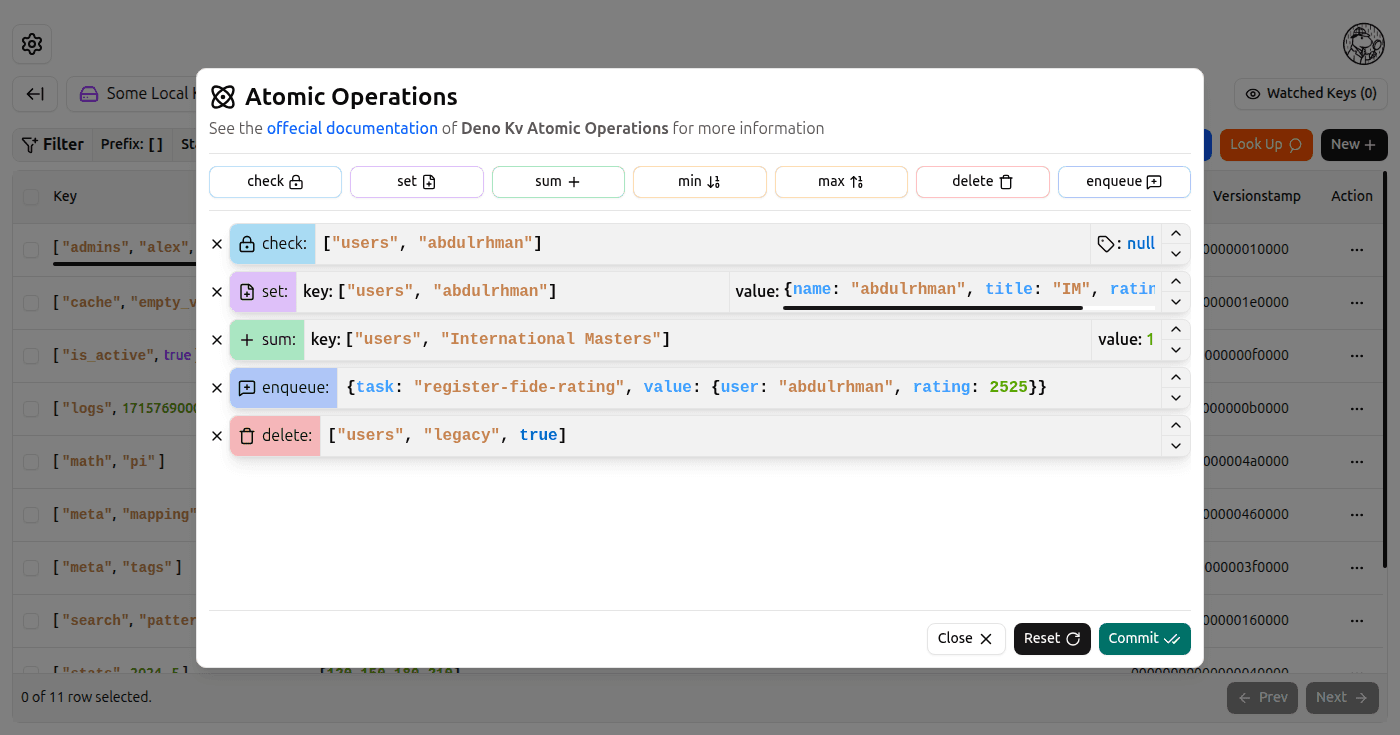The width and height of the screenshot is (1400, 735).
Task: Open the settings gear icon
Action: [32, 44]
